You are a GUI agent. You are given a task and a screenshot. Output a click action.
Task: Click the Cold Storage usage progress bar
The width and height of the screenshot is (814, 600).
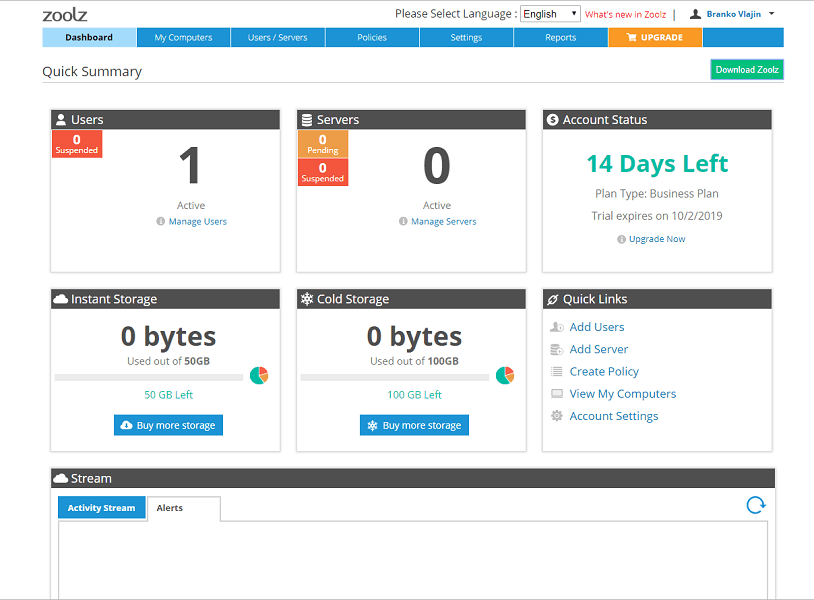click(395, 377)
